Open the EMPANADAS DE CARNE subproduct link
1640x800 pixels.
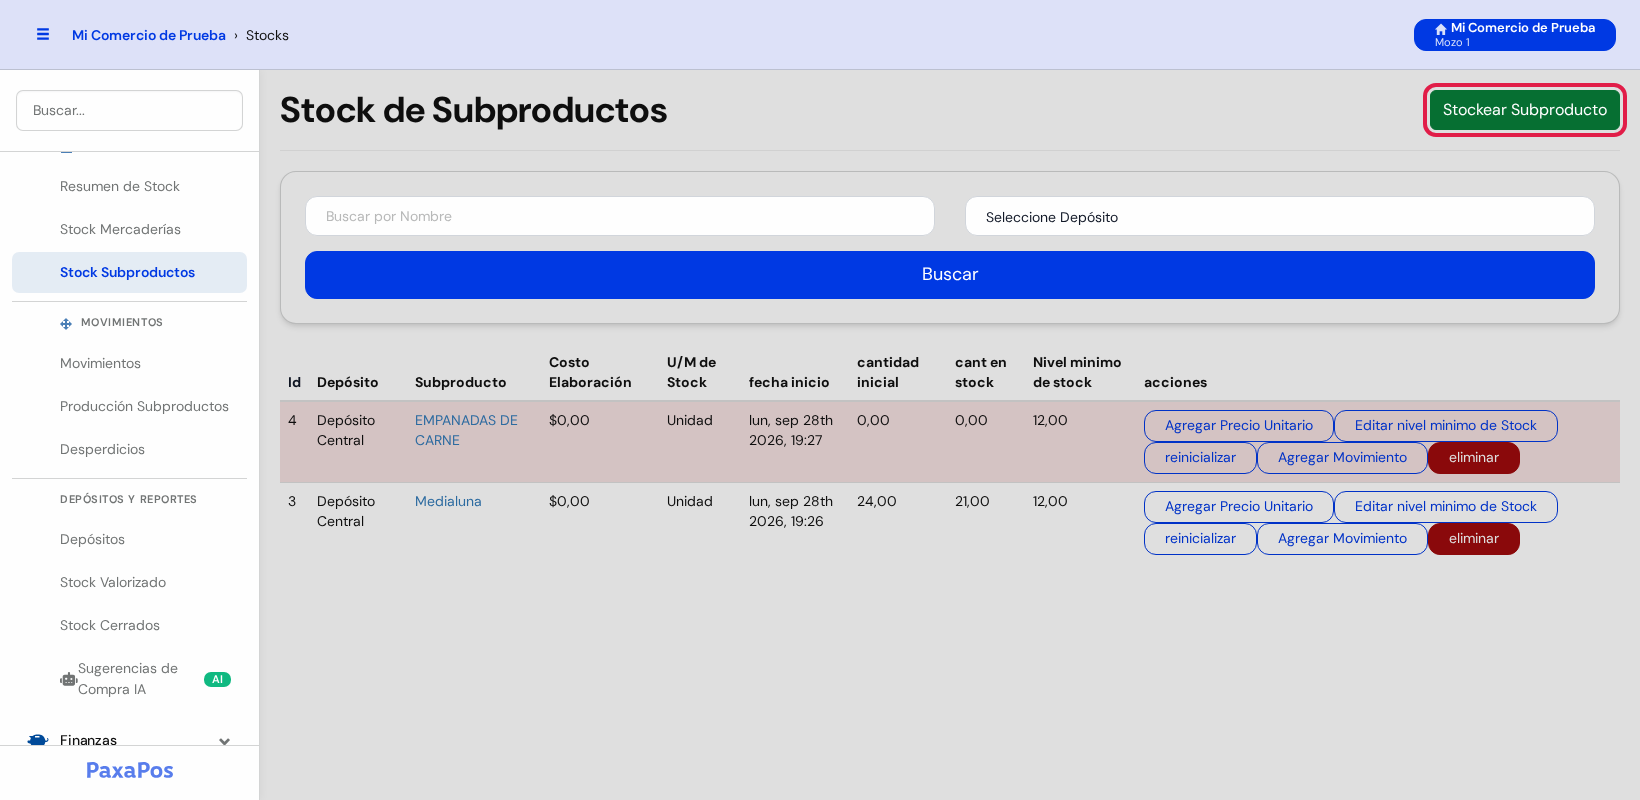coord(466,430)
